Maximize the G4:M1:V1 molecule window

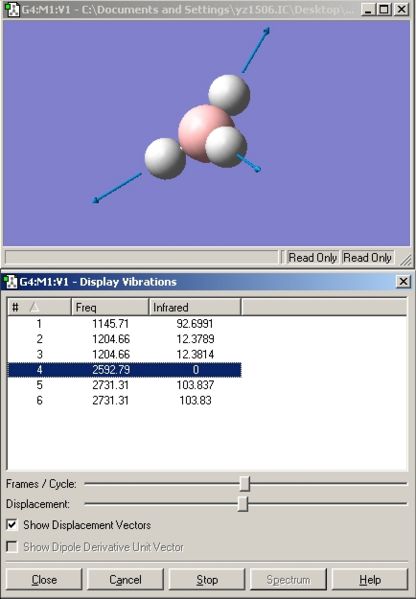(x=384, y=9)
